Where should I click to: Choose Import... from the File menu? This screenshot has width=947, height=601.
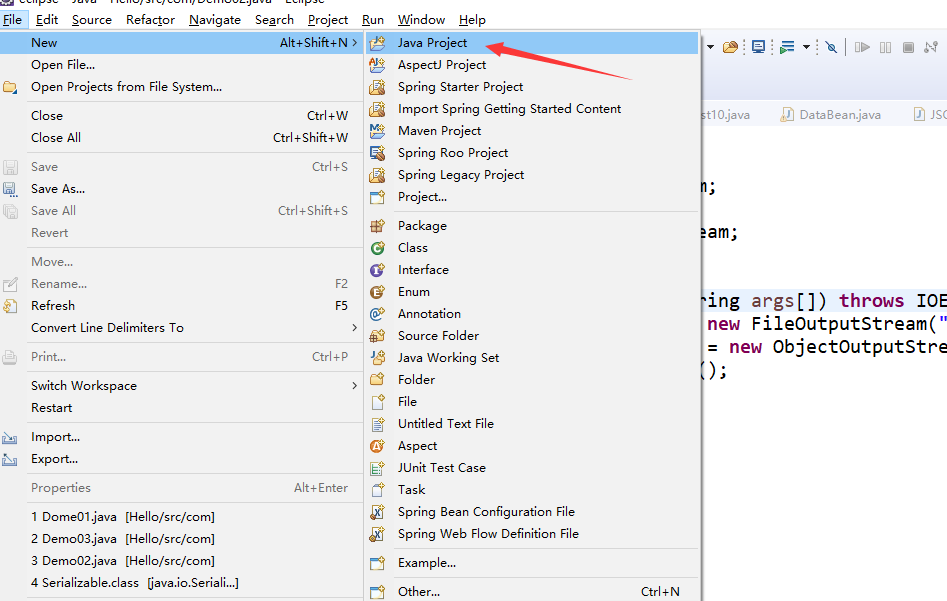[x=55, y=437]
